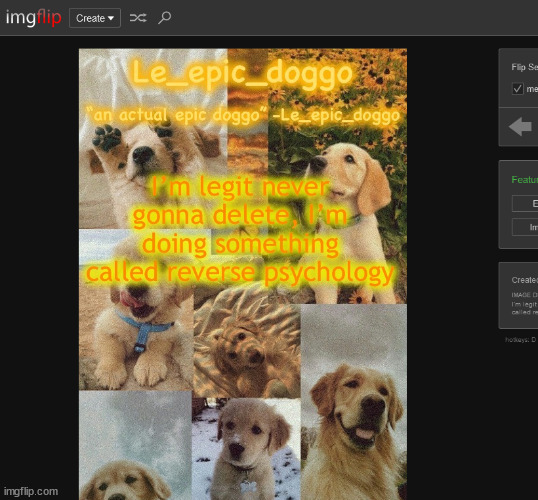Select the image description text
This screenshot has width=538, height=500.
point(525,308)
